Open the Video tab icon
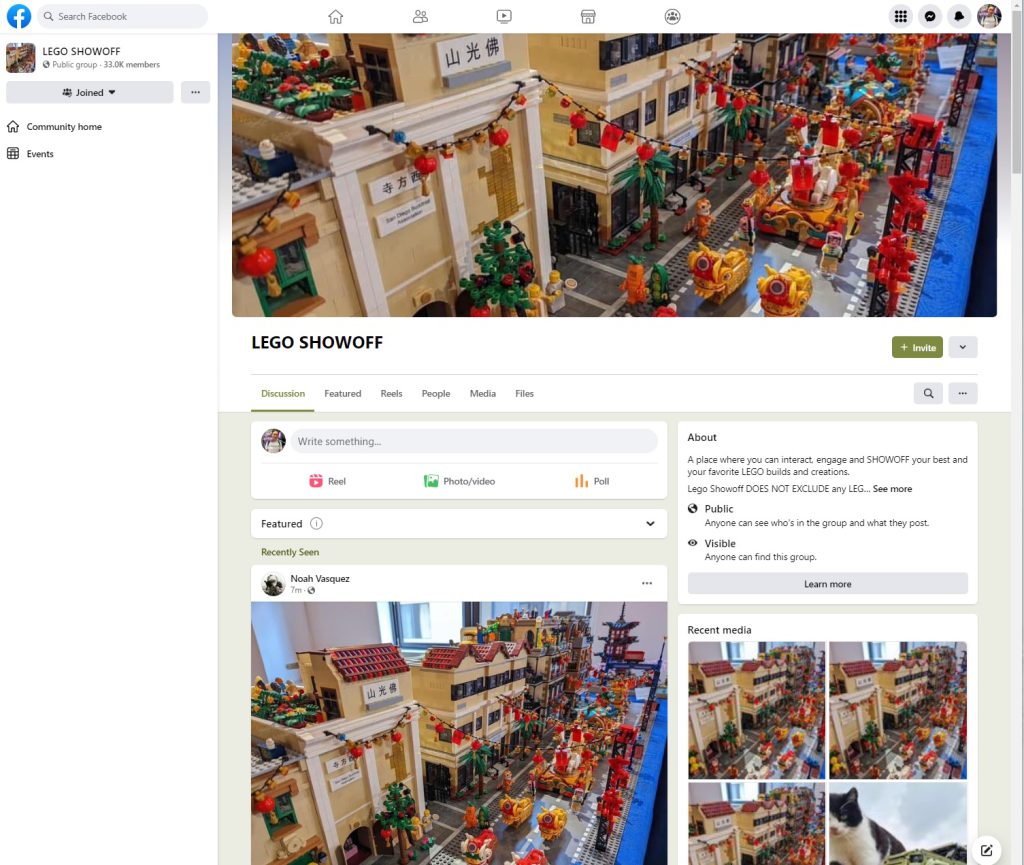The width and height of the screenshot is (1024, 865). click(504, 16)
